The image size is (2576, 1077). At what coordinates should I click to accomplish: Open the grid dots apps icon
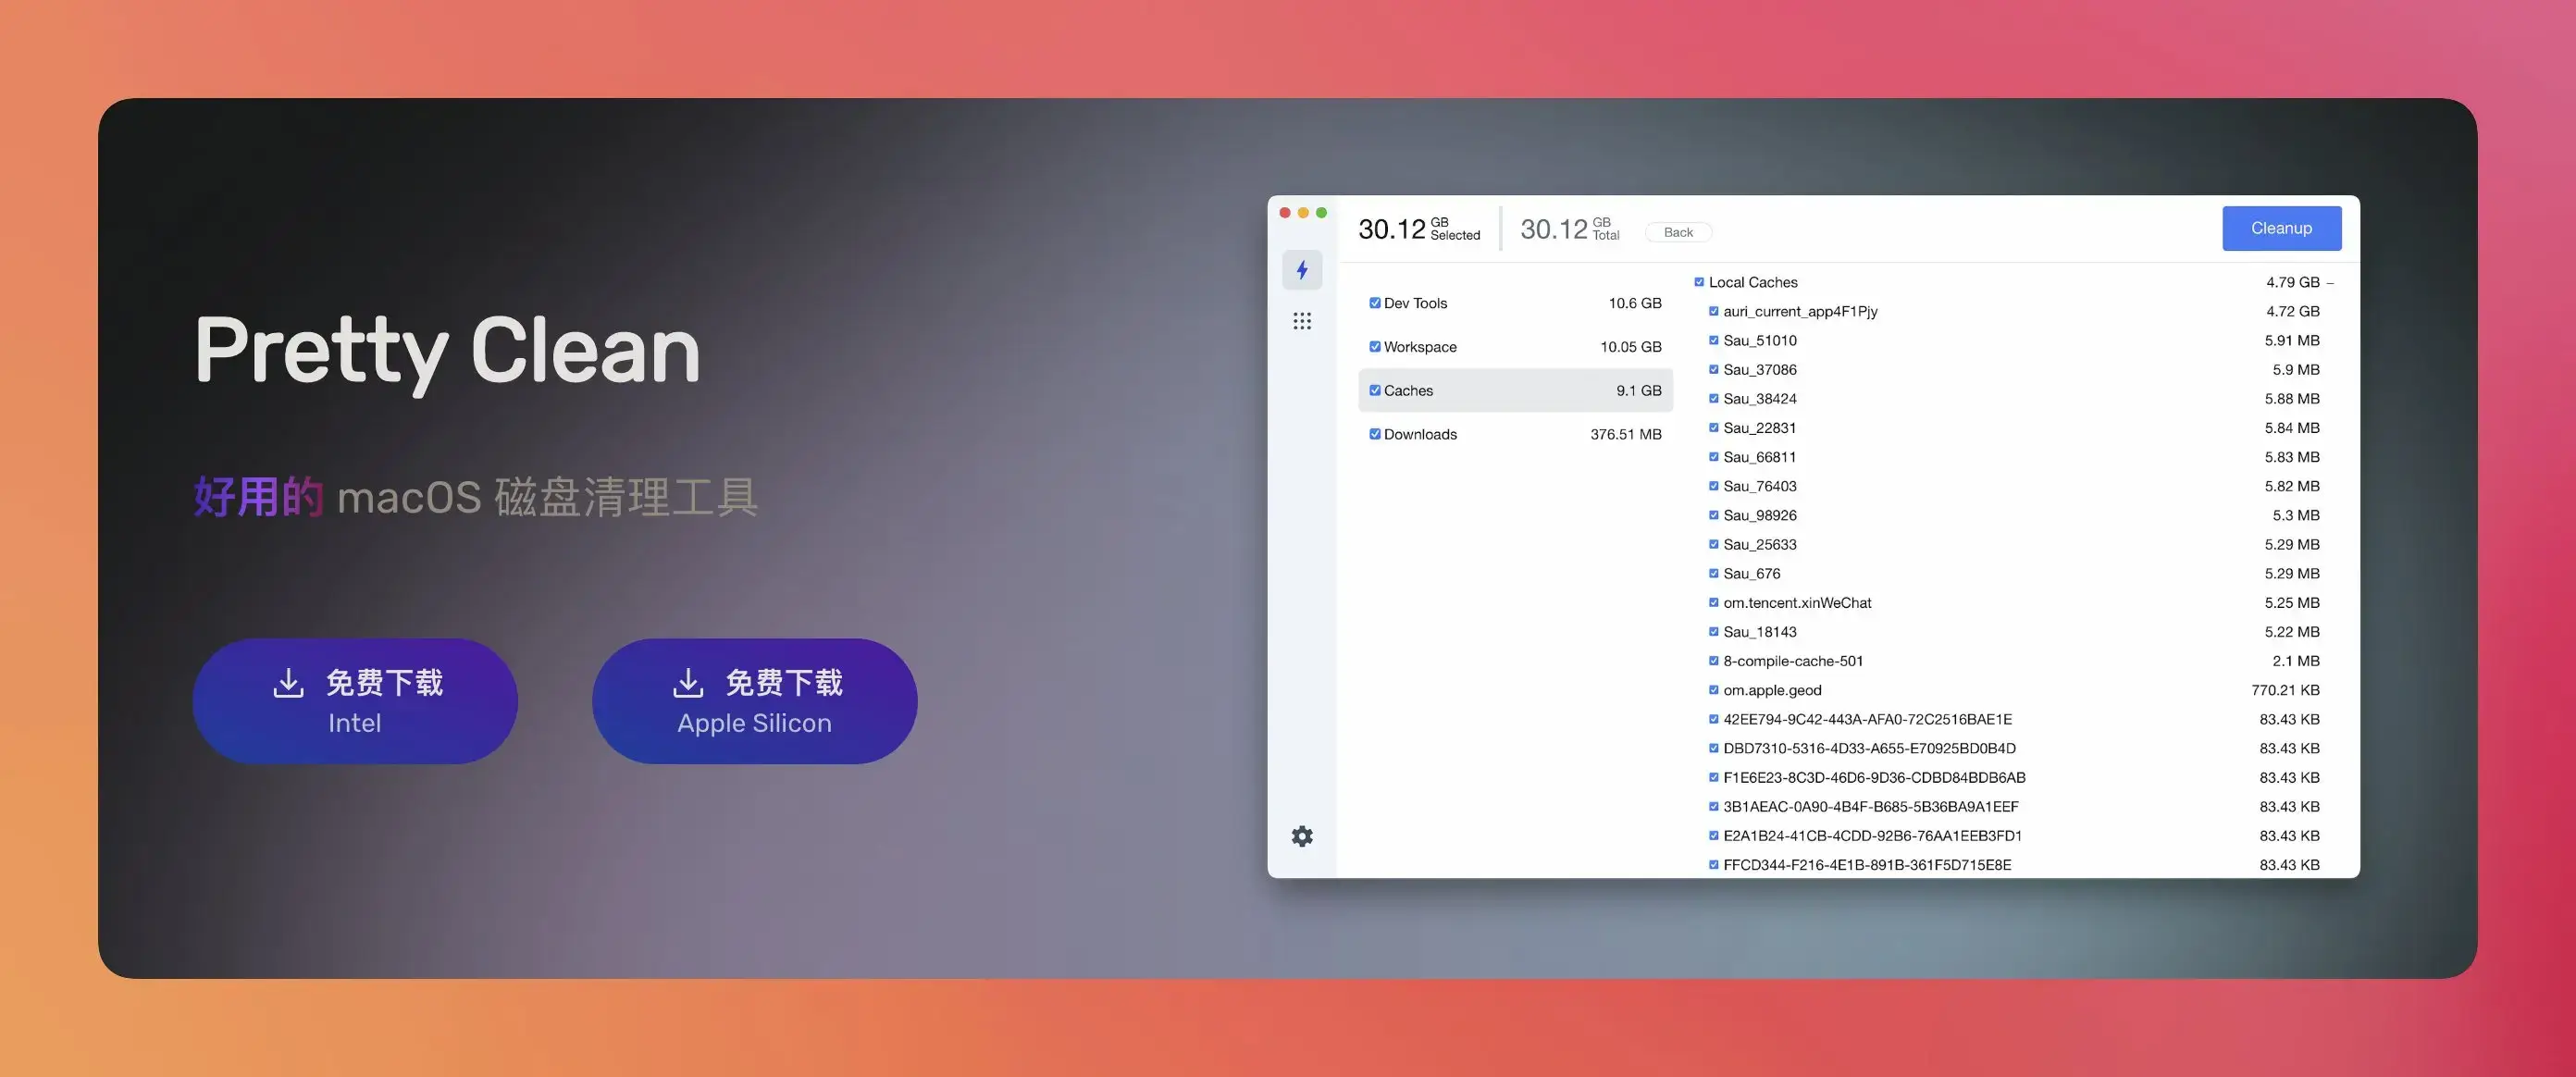[x=1302, y=321]
